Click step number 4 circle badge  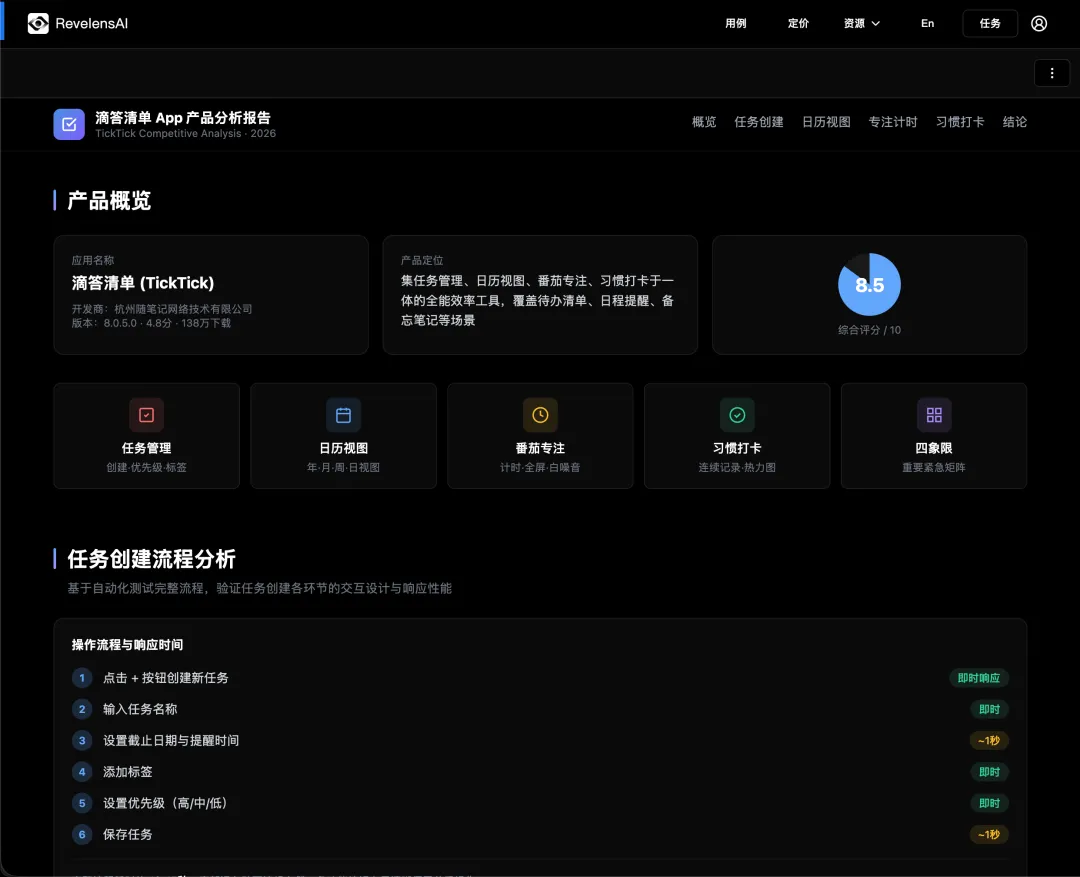click(x=82, y=772)
